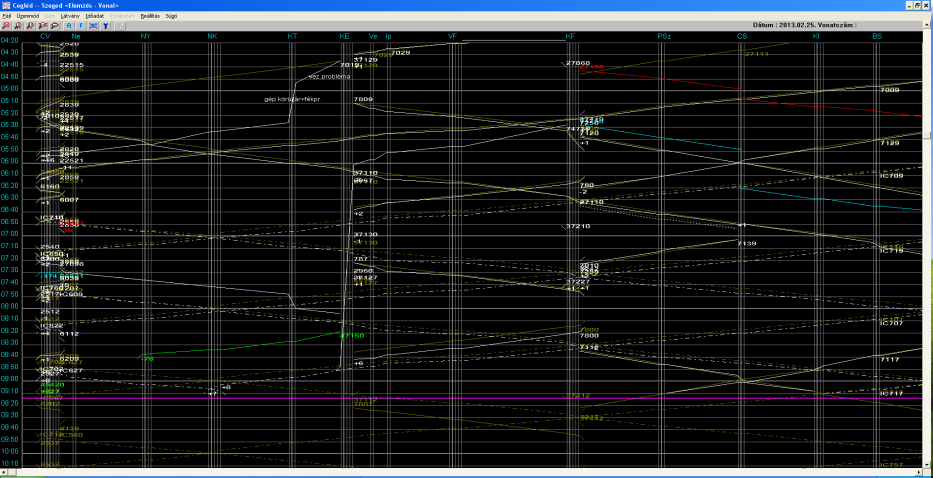933x478 pixels.
Task: Click the KF station header
Action: tap(570, 36)
